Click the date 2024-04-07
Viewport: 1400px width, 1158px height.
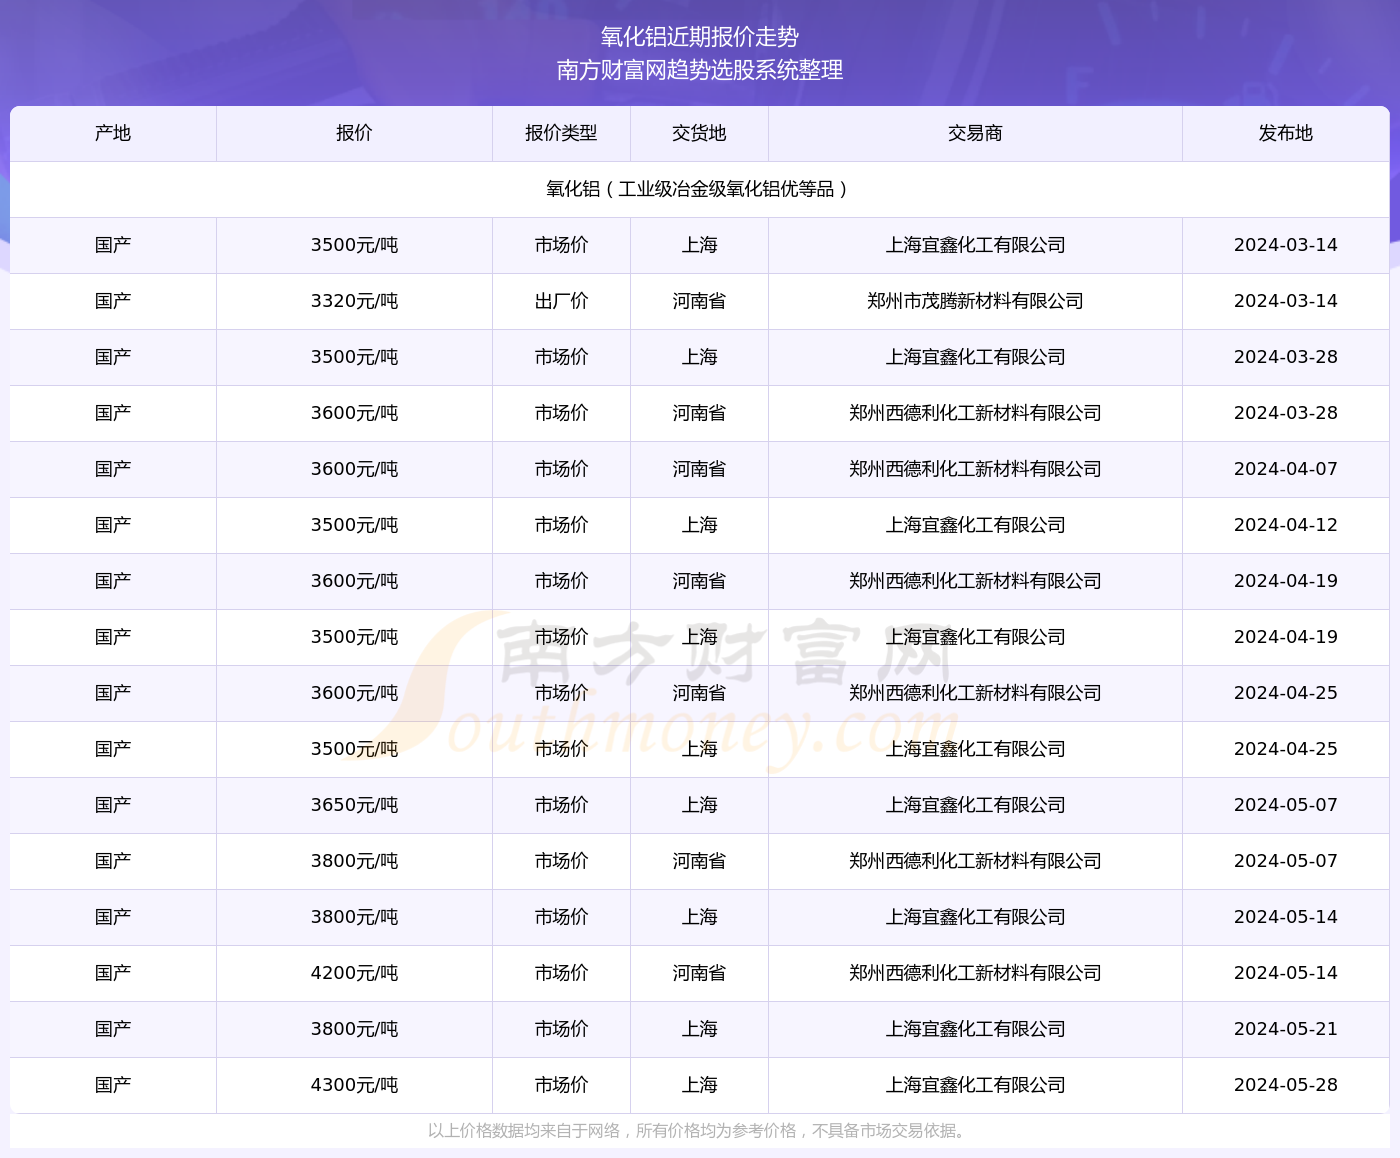click(x=1286, y=469)
